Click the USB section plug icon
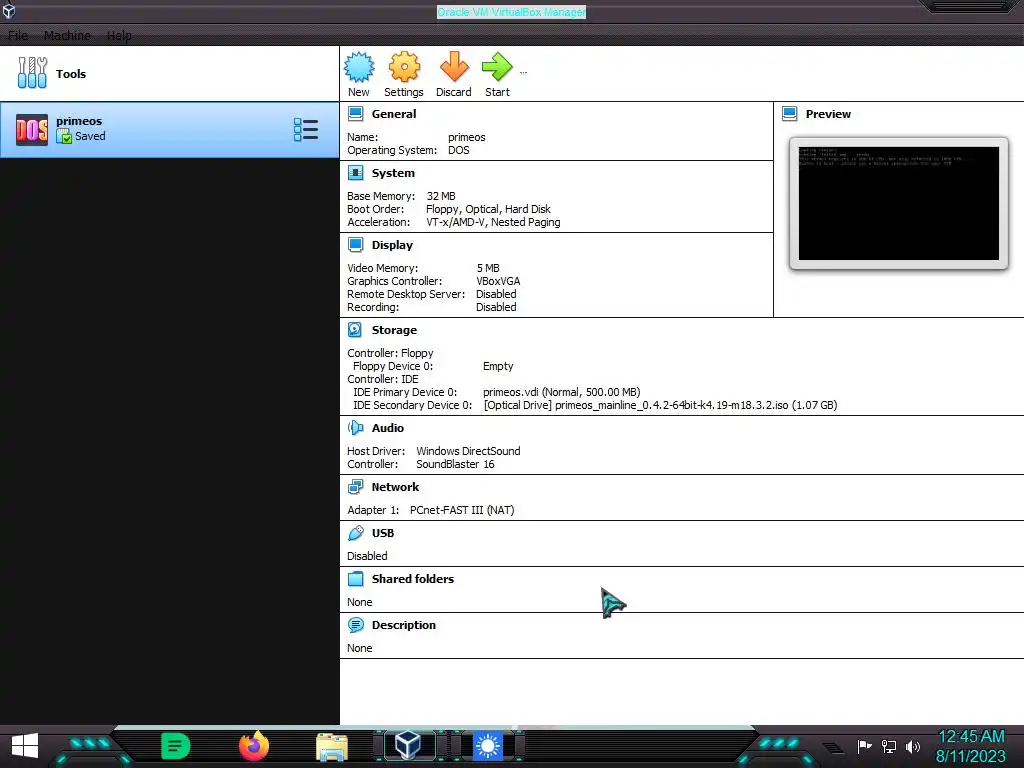The height and width of the screenshot is (768, 1024). coord(355,533)
